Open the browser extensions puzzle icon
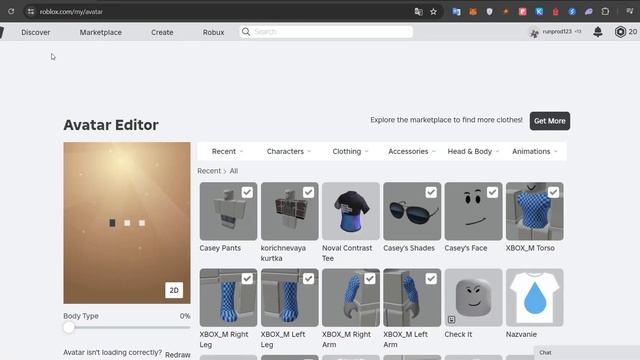This screenshot has height=360, width=640. [605, 12]
